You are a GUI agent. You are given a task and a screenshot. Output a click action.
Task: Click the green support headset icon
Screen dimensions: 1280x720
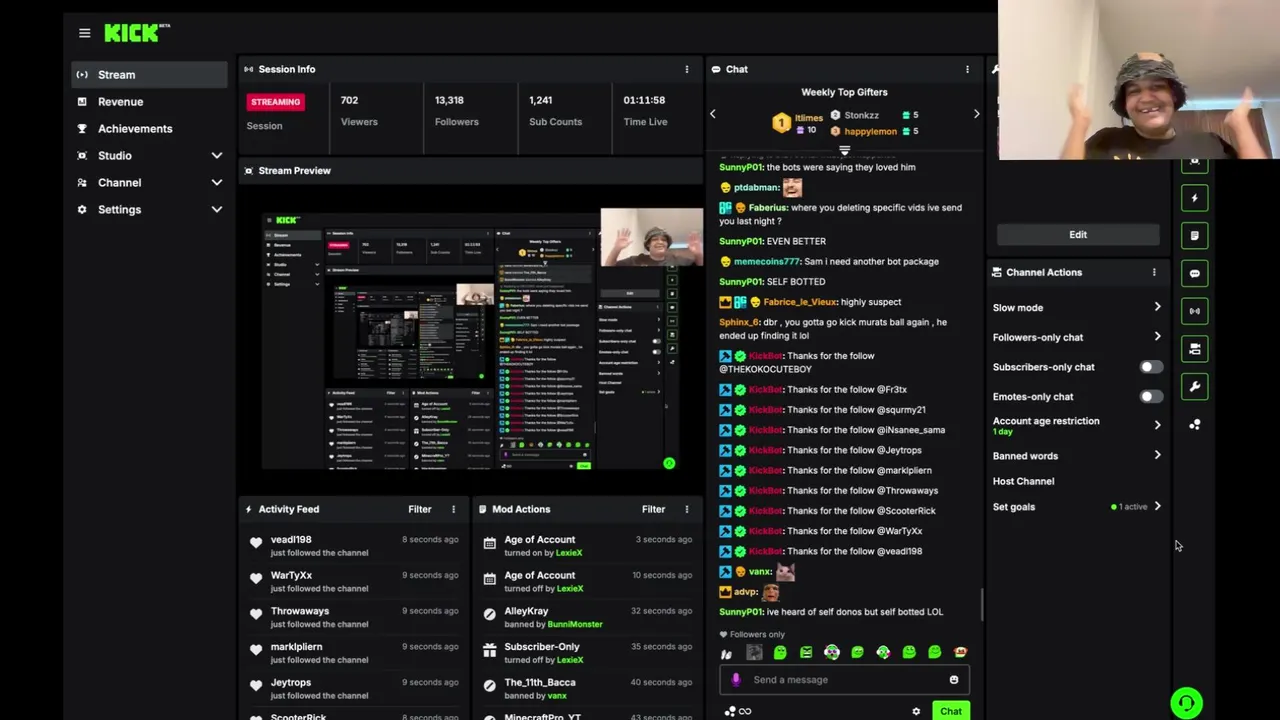1186,703
